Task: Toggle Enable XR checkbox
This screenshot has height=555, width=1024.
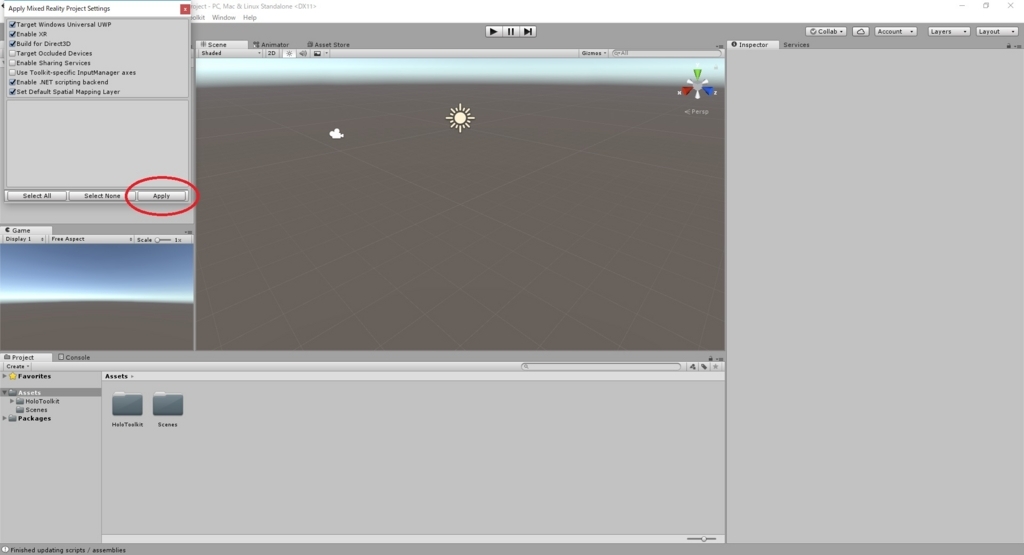Action: click(x=12, y=34)
